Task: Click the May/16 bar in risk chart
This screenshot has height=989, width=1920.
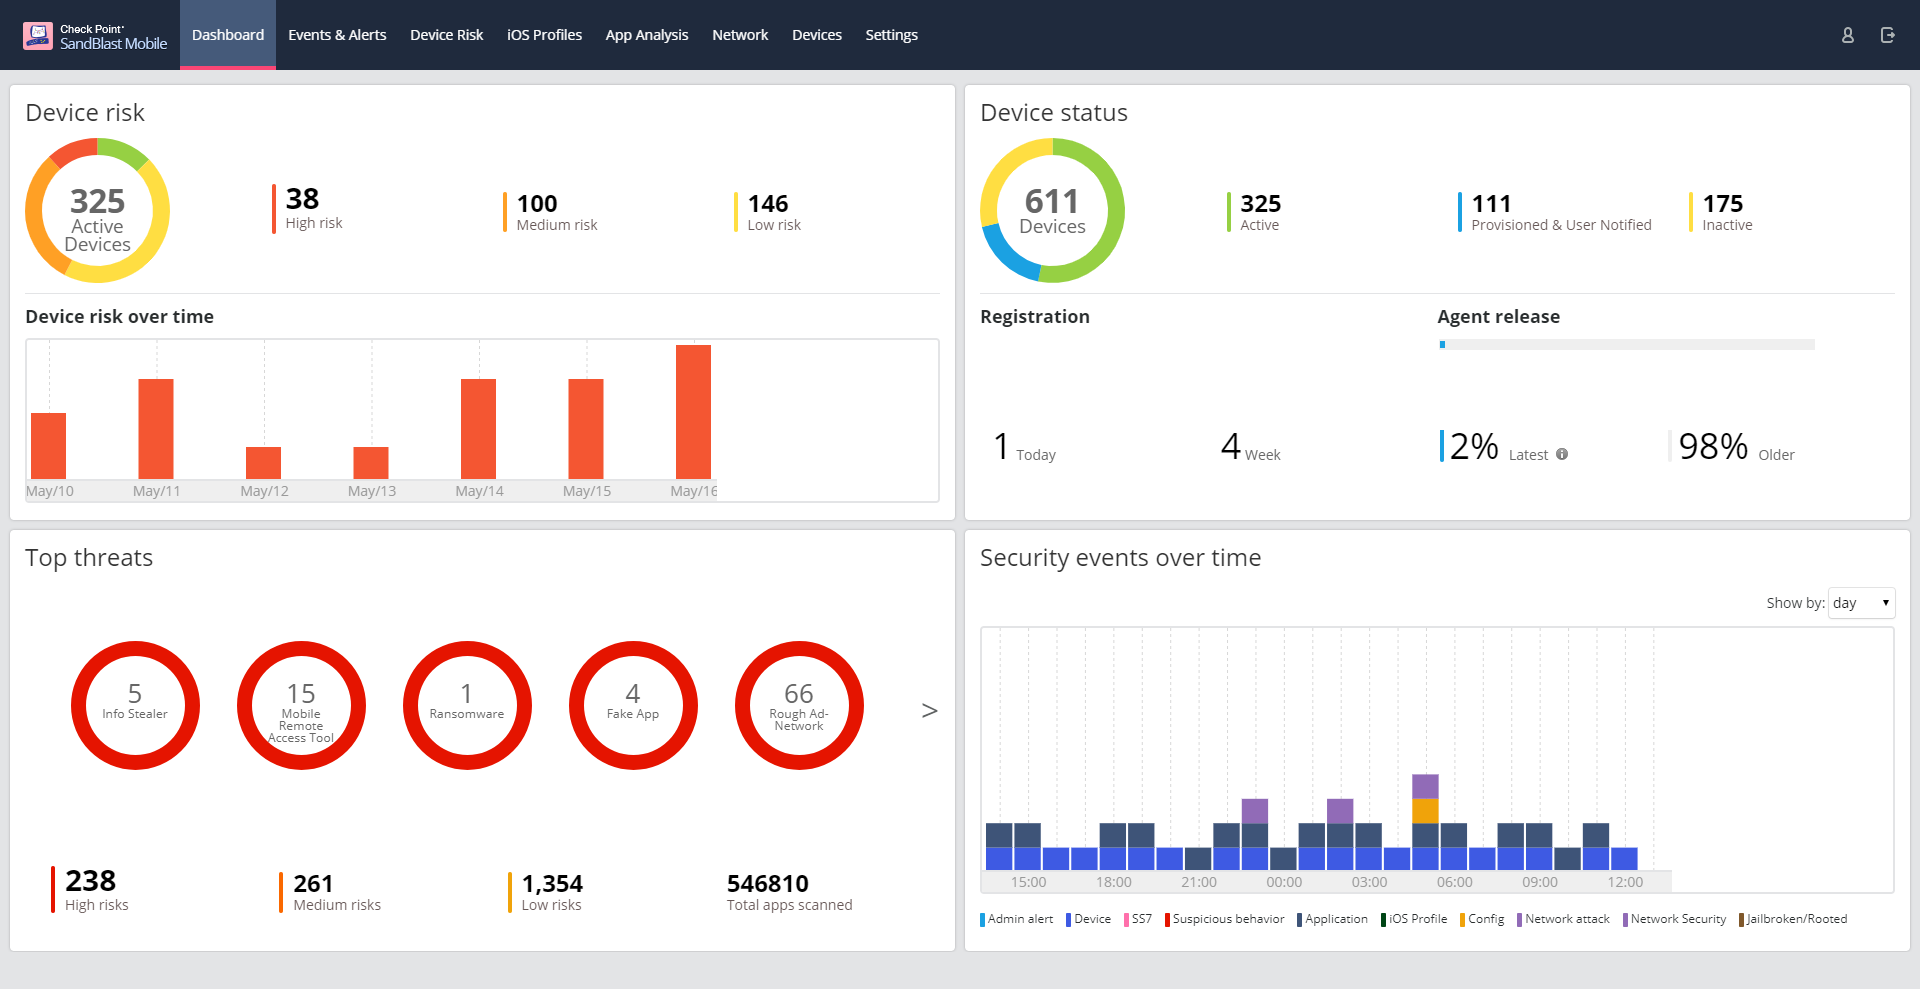Action: coord(693,412)
